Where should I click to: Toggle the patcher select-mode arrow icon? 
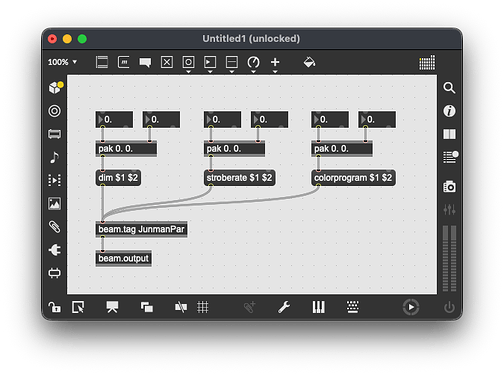[x=78, y=307]
